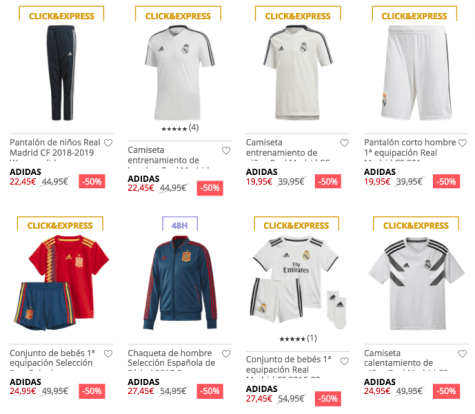Click heart beside the 19,95€ Camiseta entrenamiento

344,143
